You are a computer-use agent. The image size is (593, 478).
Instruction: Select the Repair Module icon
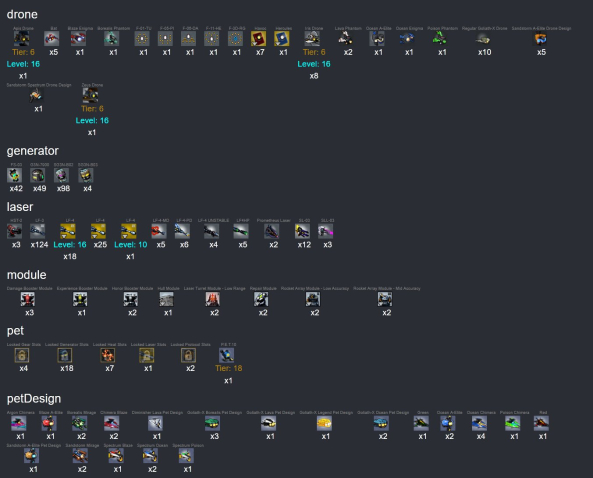(261, 299)
